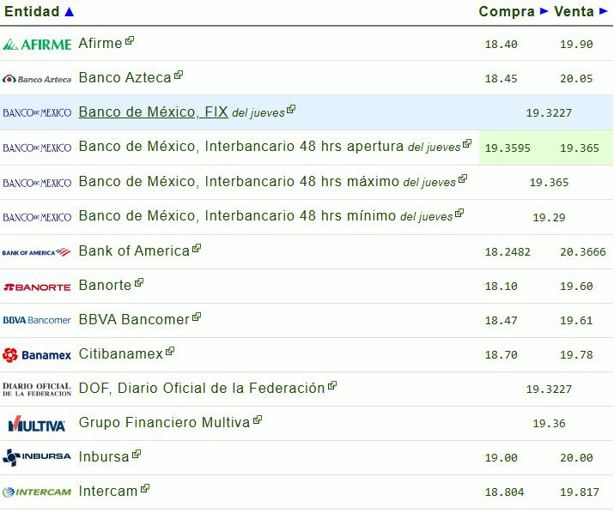Click the Intercam logo

tap(37, 492)
